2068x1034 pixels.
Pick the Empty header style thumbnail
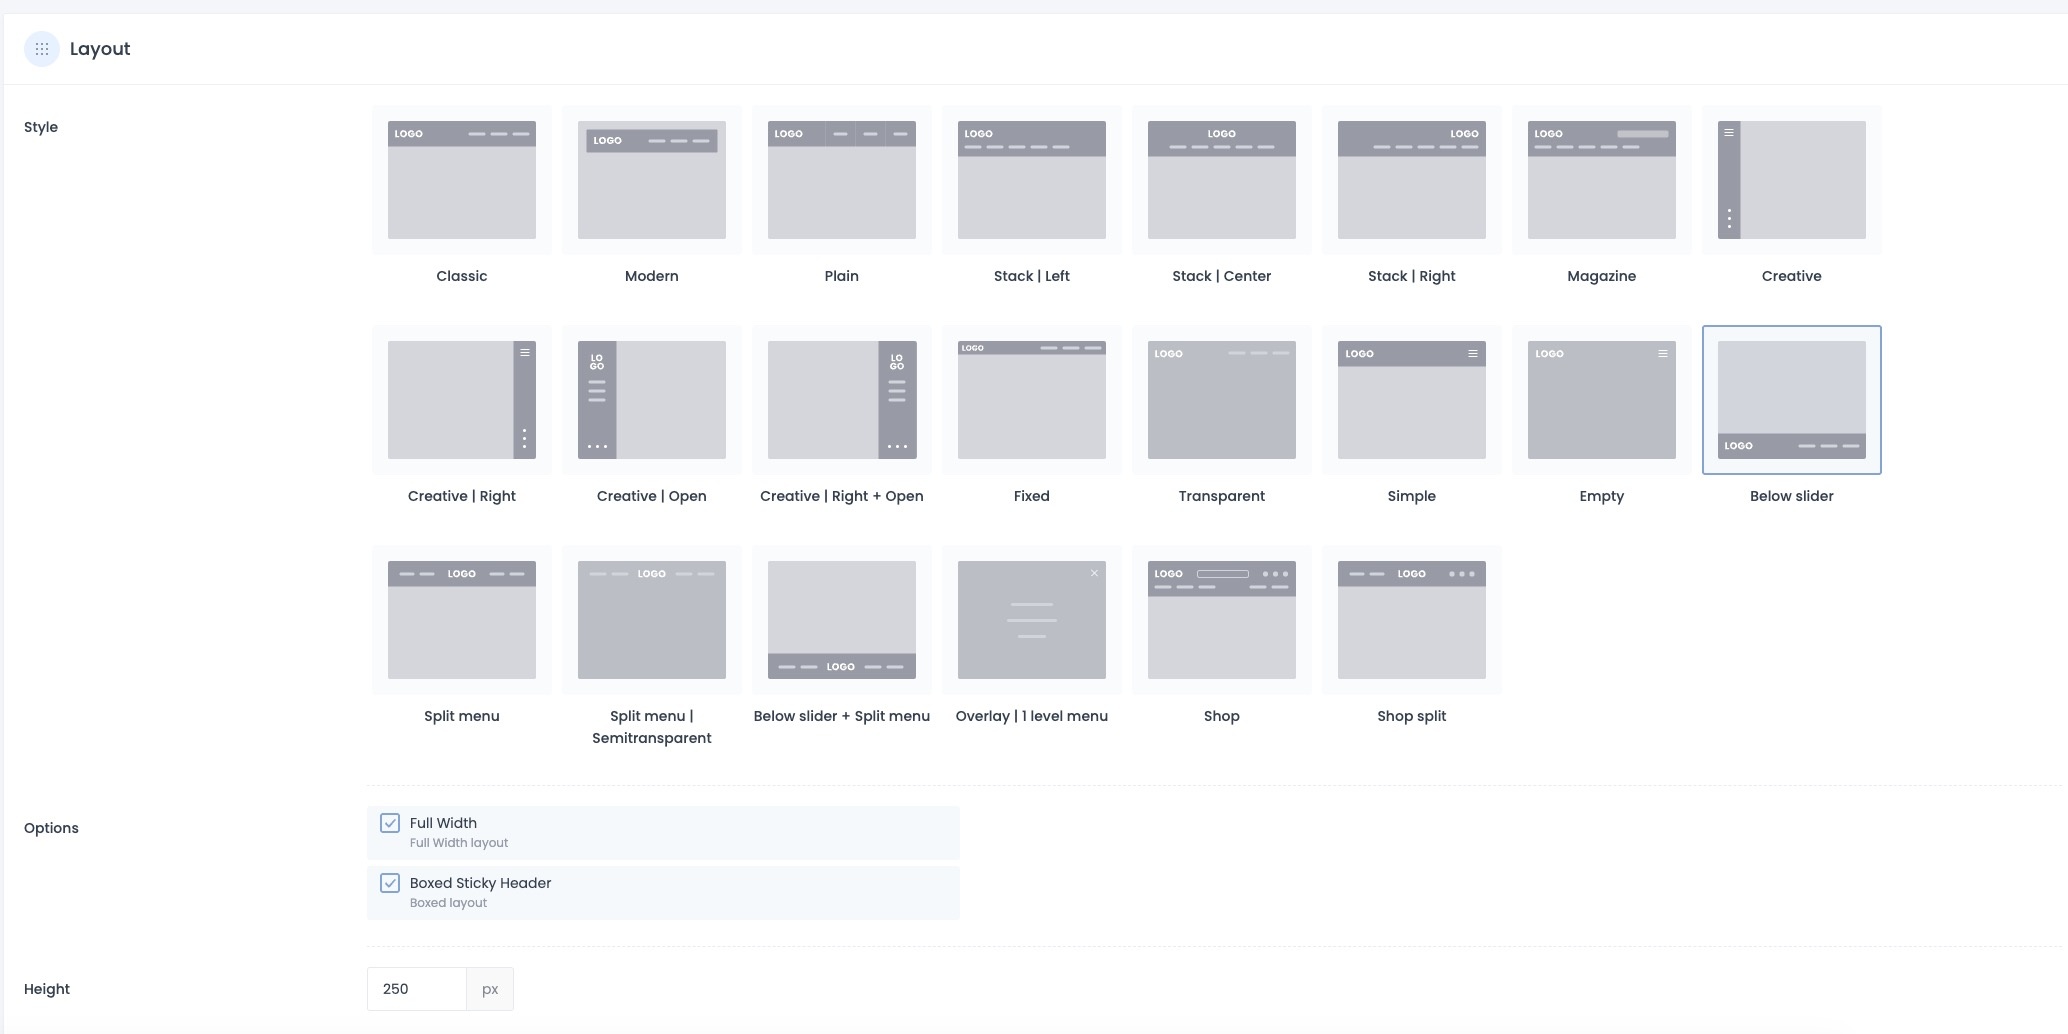[x=1601, y=400]
